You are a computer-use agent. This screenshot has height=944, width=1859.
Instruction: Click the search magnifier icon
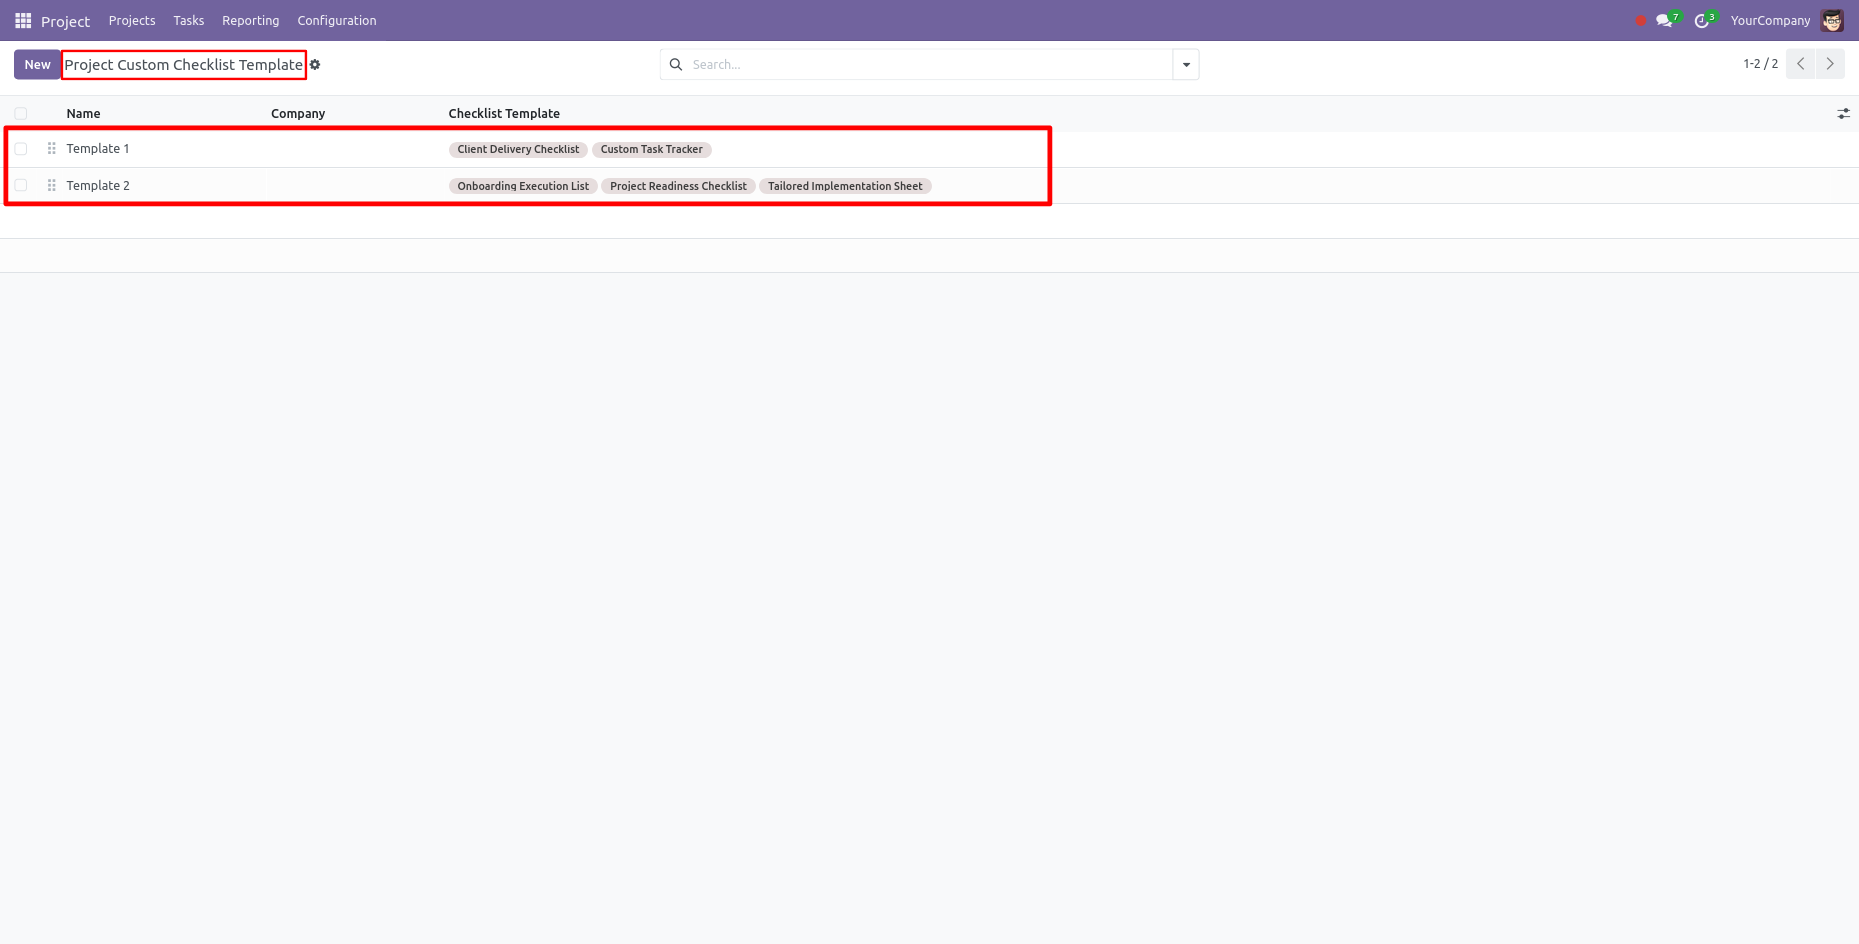tap(676, 64)
